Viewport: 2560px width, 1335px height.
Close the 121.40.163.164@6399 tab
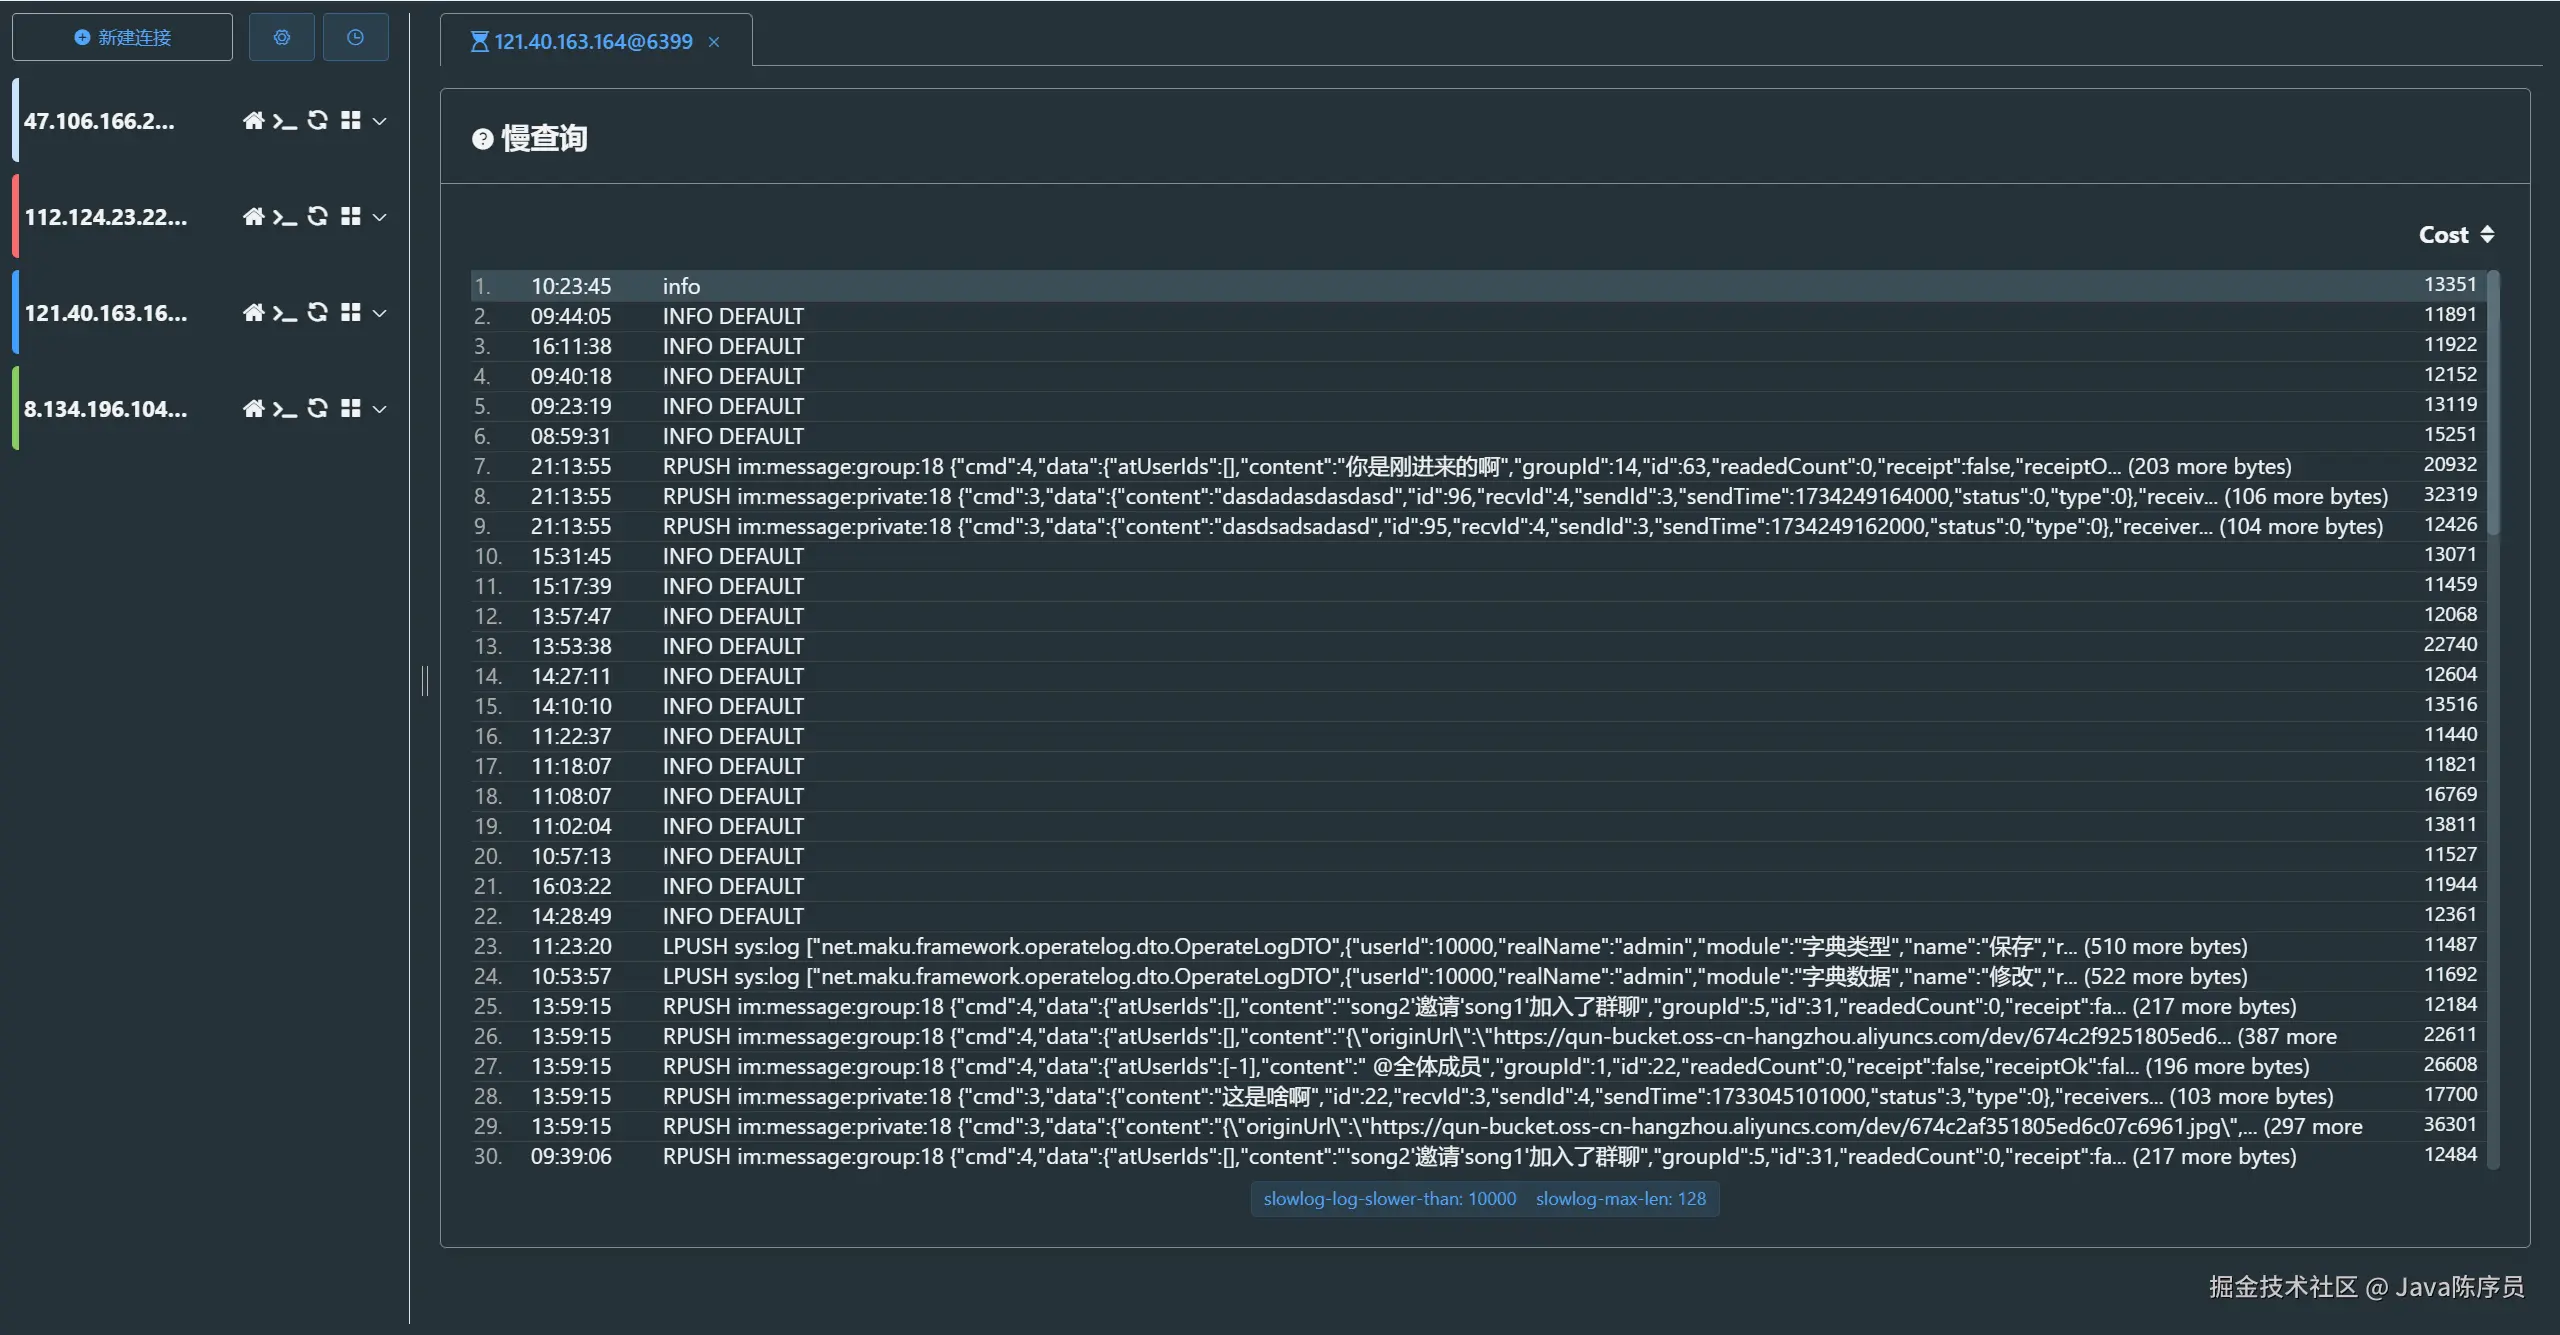point(714,42)
